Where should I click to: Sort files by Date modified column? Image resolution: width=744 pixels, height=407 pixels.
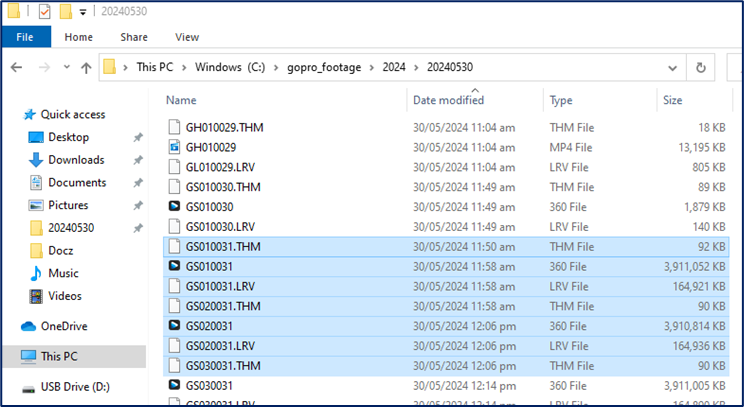pyautogui.click(x=448, y=100)
